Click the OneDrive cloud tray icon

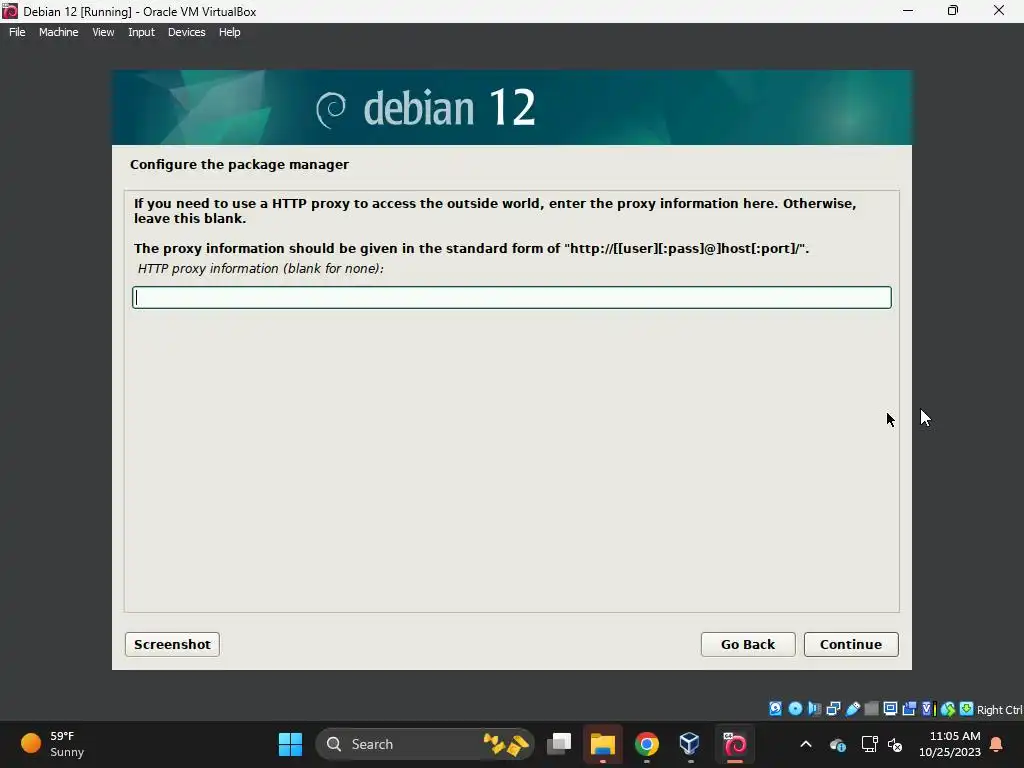pos(838,744)
